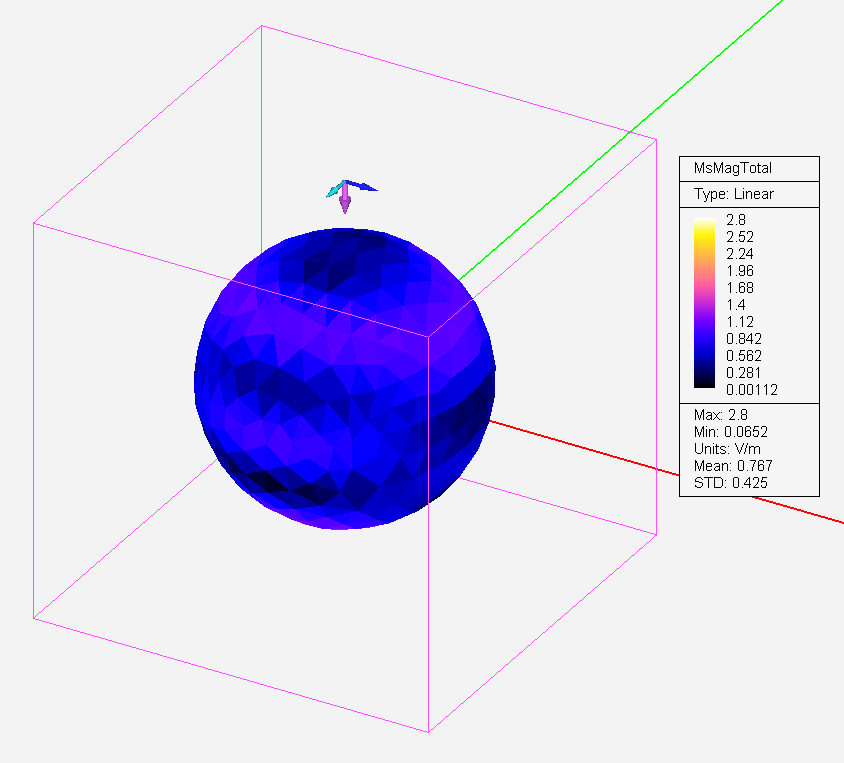Click the 1.68 scale value
The image size is (844, 763).
pos(740,288)
